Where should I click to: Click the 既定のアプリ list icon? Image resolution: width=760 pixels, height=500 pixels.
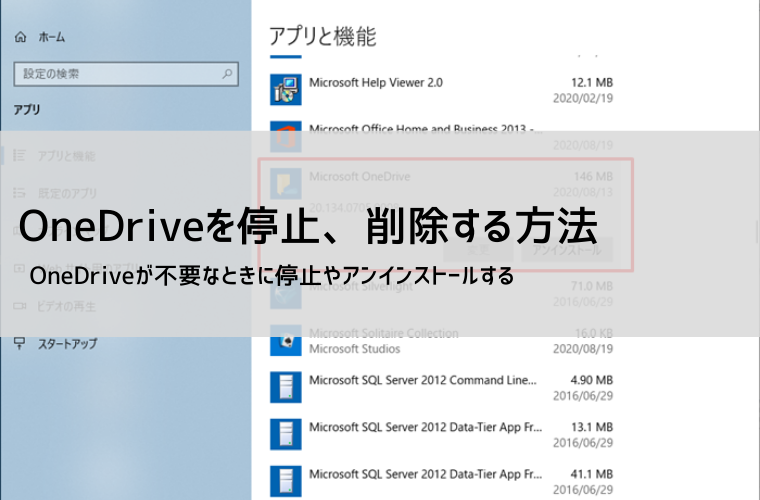[x=19, y=193]
